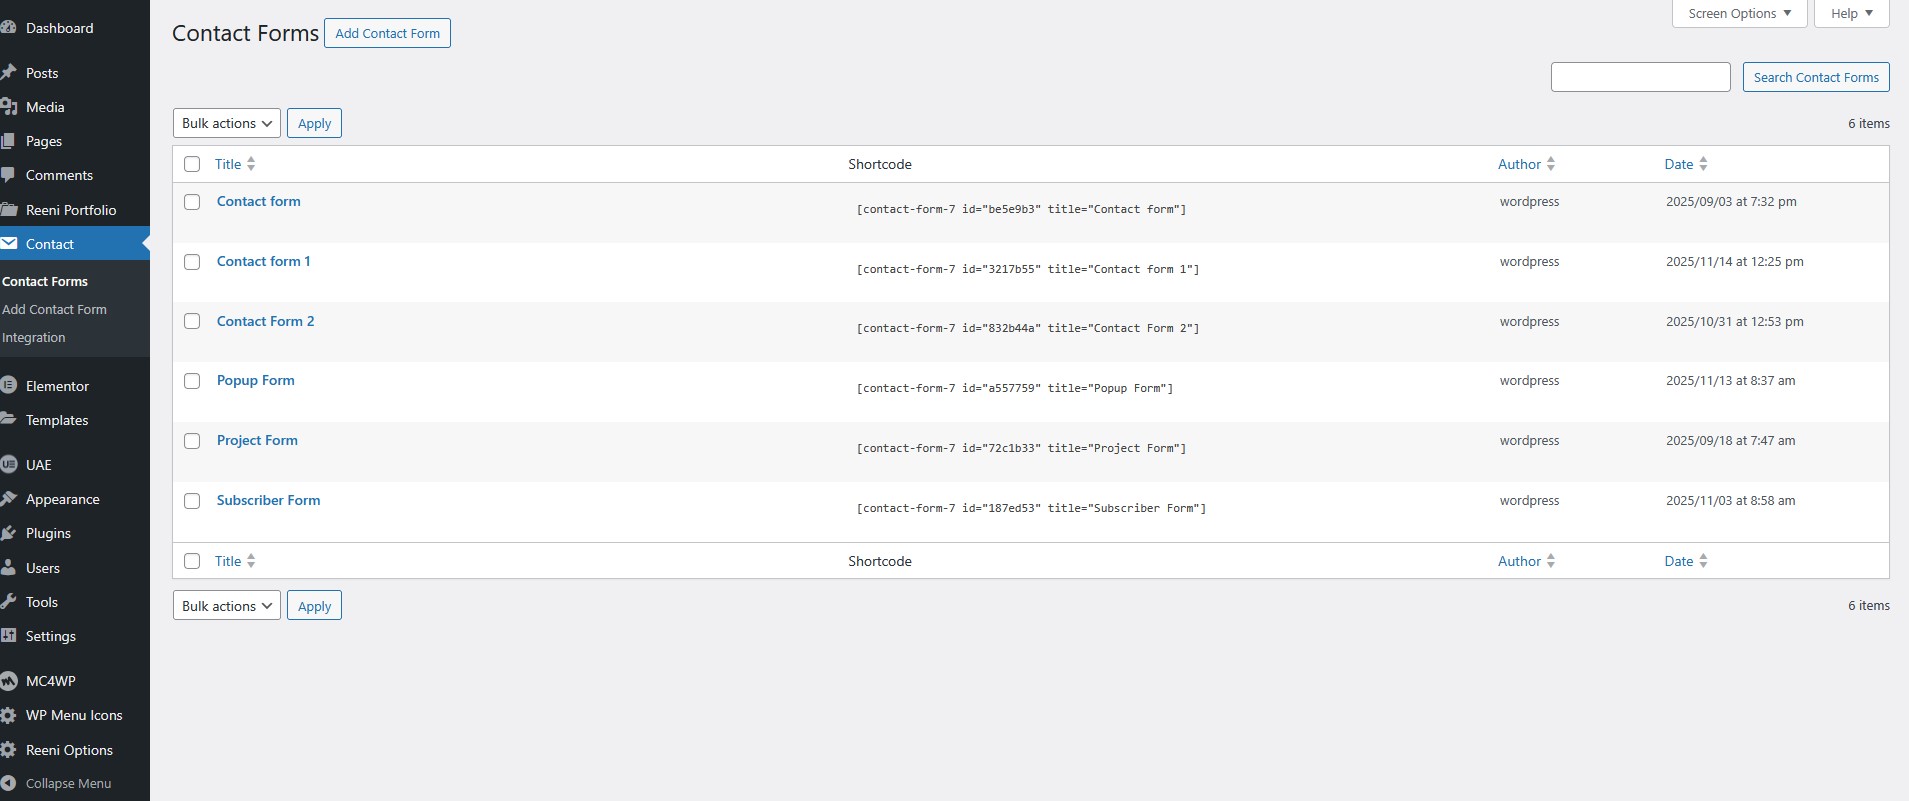1909x801 pixels.
Task: Click the Elementor icon in sidebar
Action: [x=8, y=386]
